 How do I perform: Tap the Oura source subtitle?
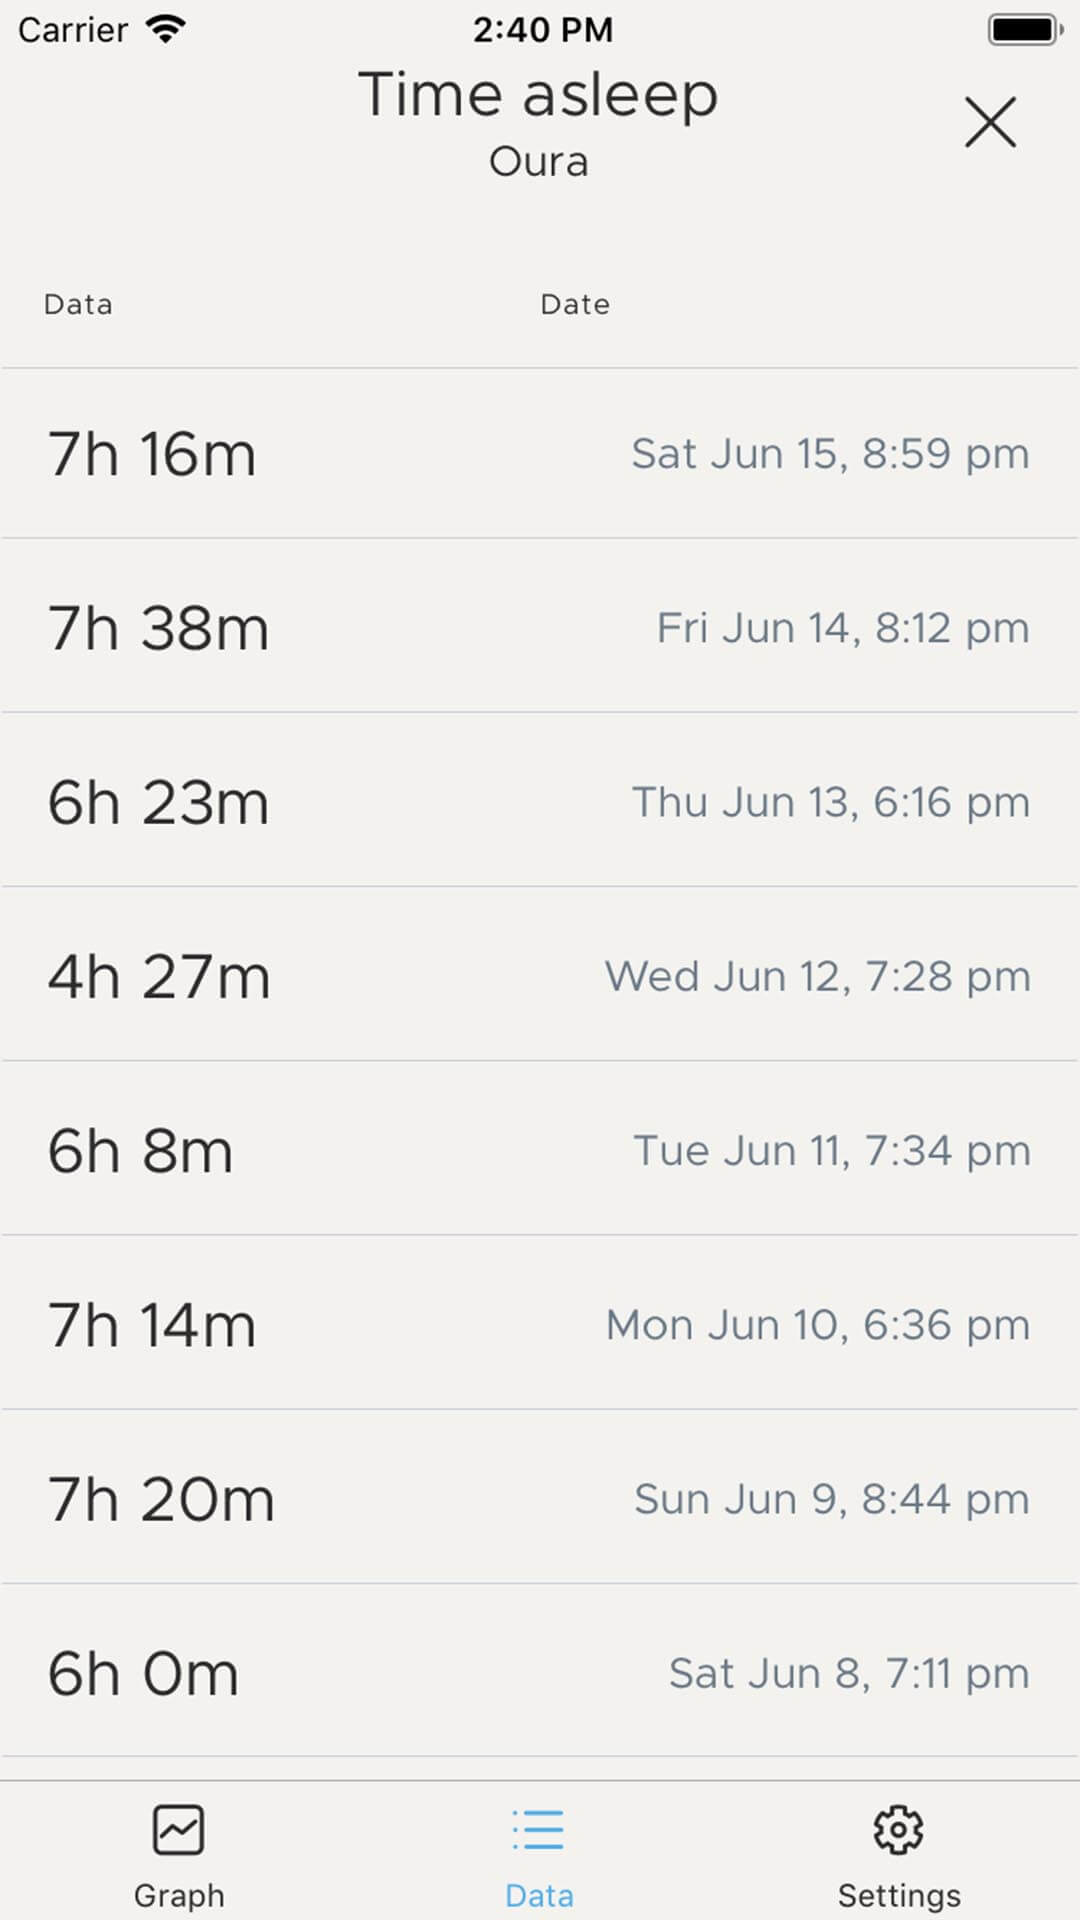point(538,162)
